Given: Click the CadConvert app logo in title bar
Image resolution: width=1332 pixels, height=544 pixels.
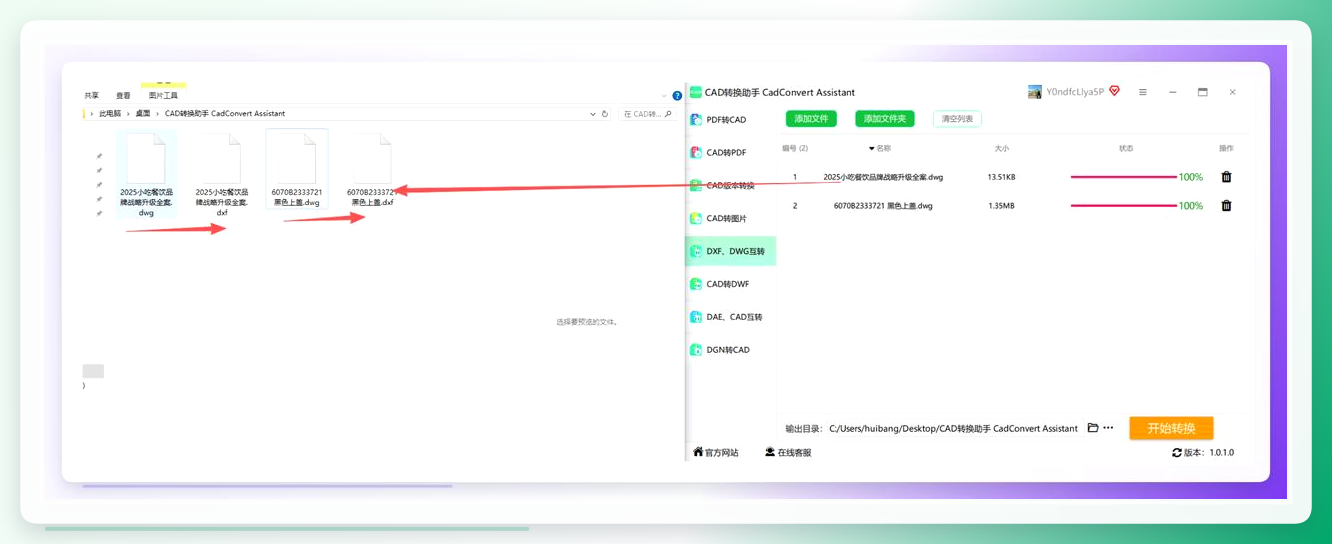Looking at the screenshot, I should pyautogui.click(x=696, y=92).
